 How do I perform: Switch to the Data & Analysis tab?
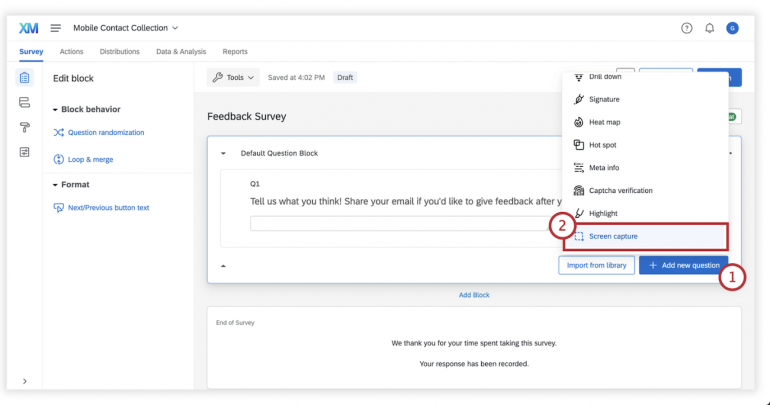coord(181,51)
